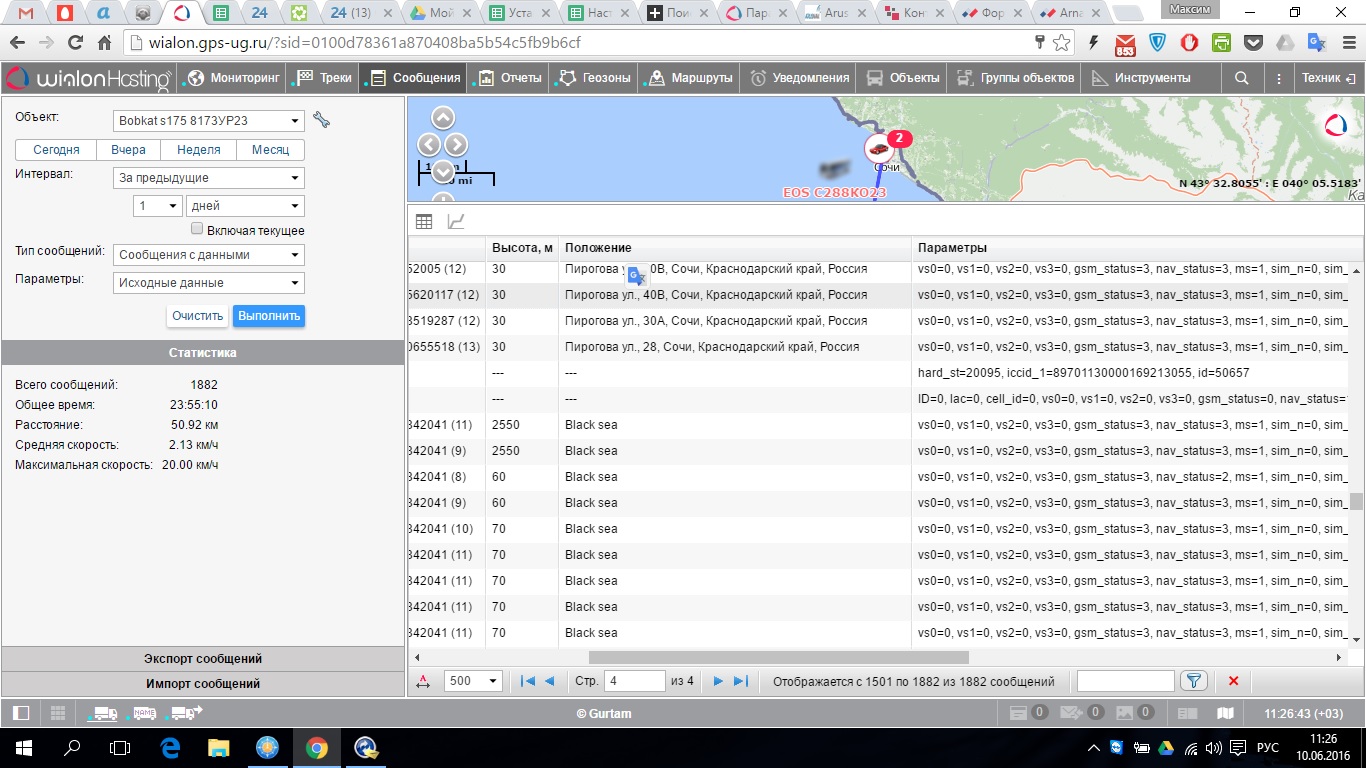Go to the next page arrow
Image resolution: width=1366 pixels, height=768 pixels.
(718, 681)
